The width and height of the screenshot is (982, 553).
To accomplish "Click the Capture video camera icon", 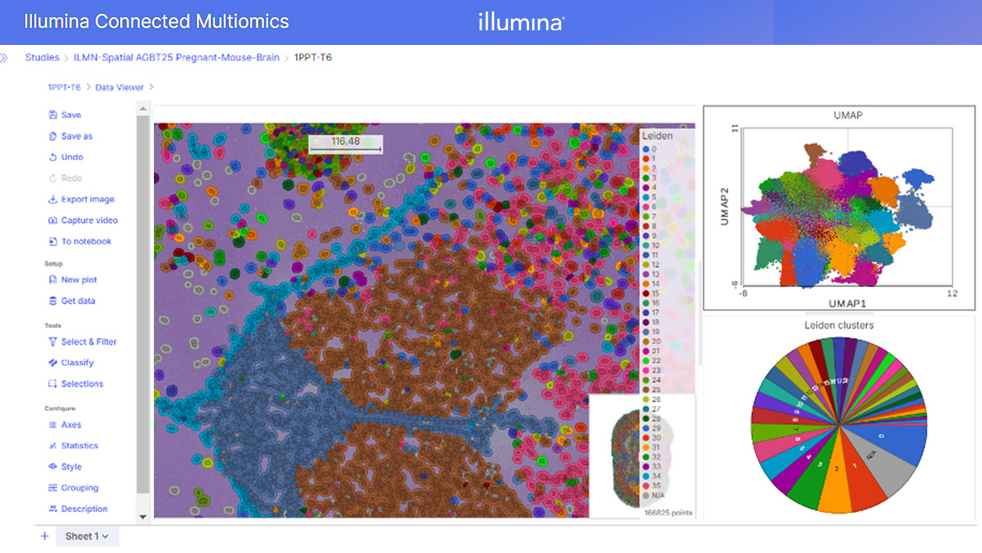I will pos(53,220).
